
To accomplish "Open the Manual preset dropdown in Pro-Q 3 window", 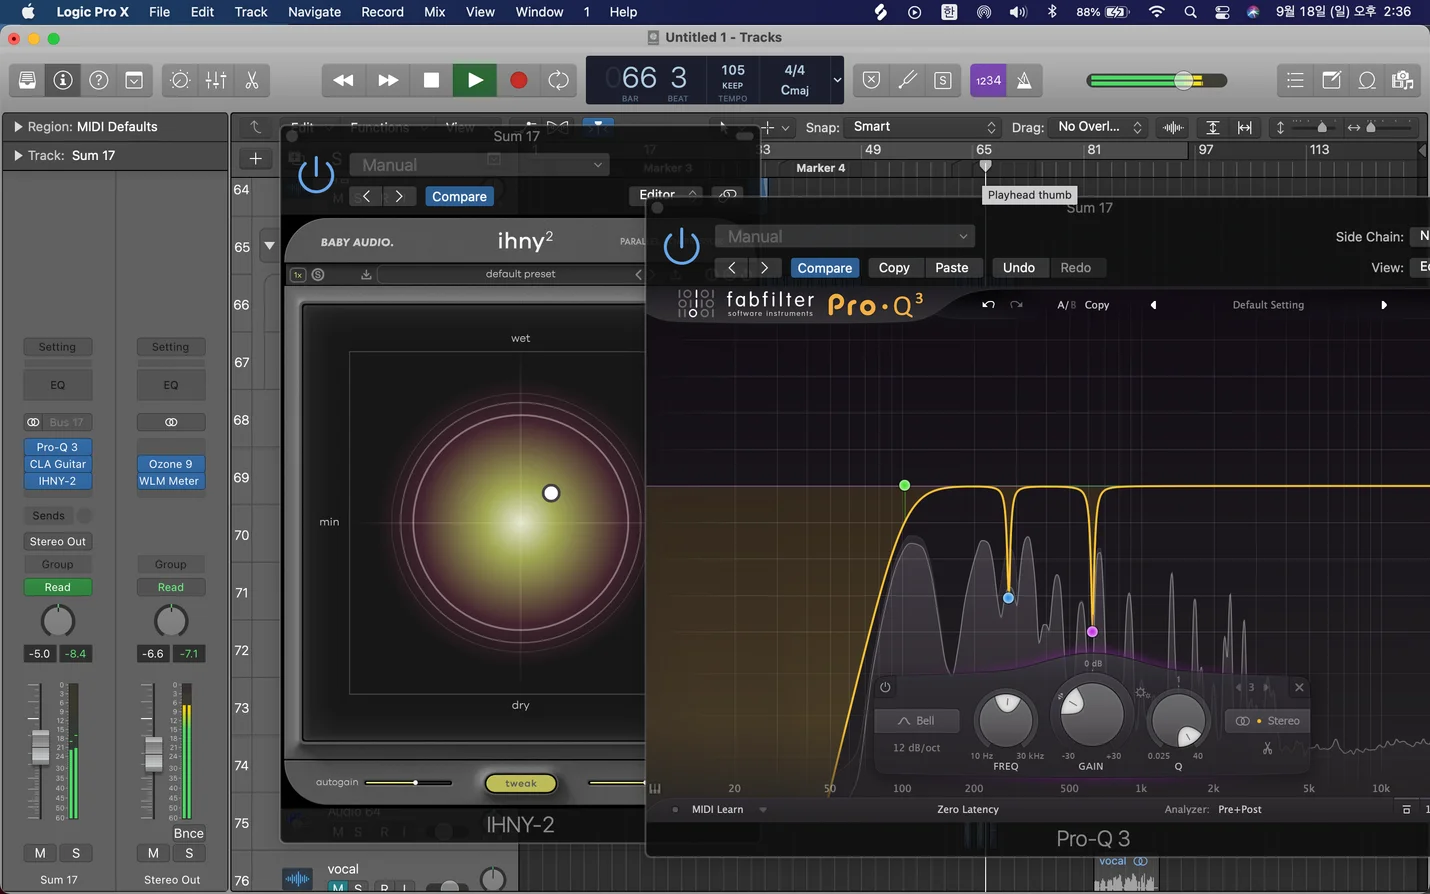I will pyautogui.click(x=844, y=237).
